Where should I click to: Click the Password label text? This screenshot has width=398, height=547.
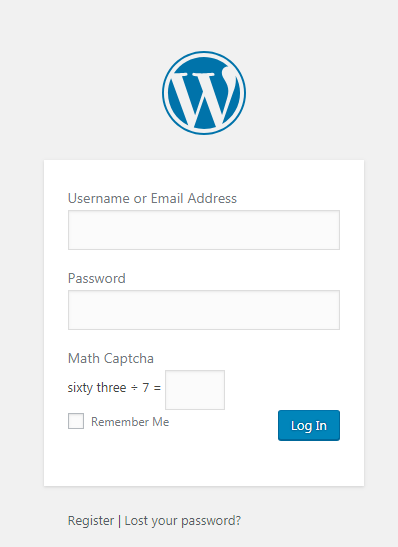click(97, 278)
